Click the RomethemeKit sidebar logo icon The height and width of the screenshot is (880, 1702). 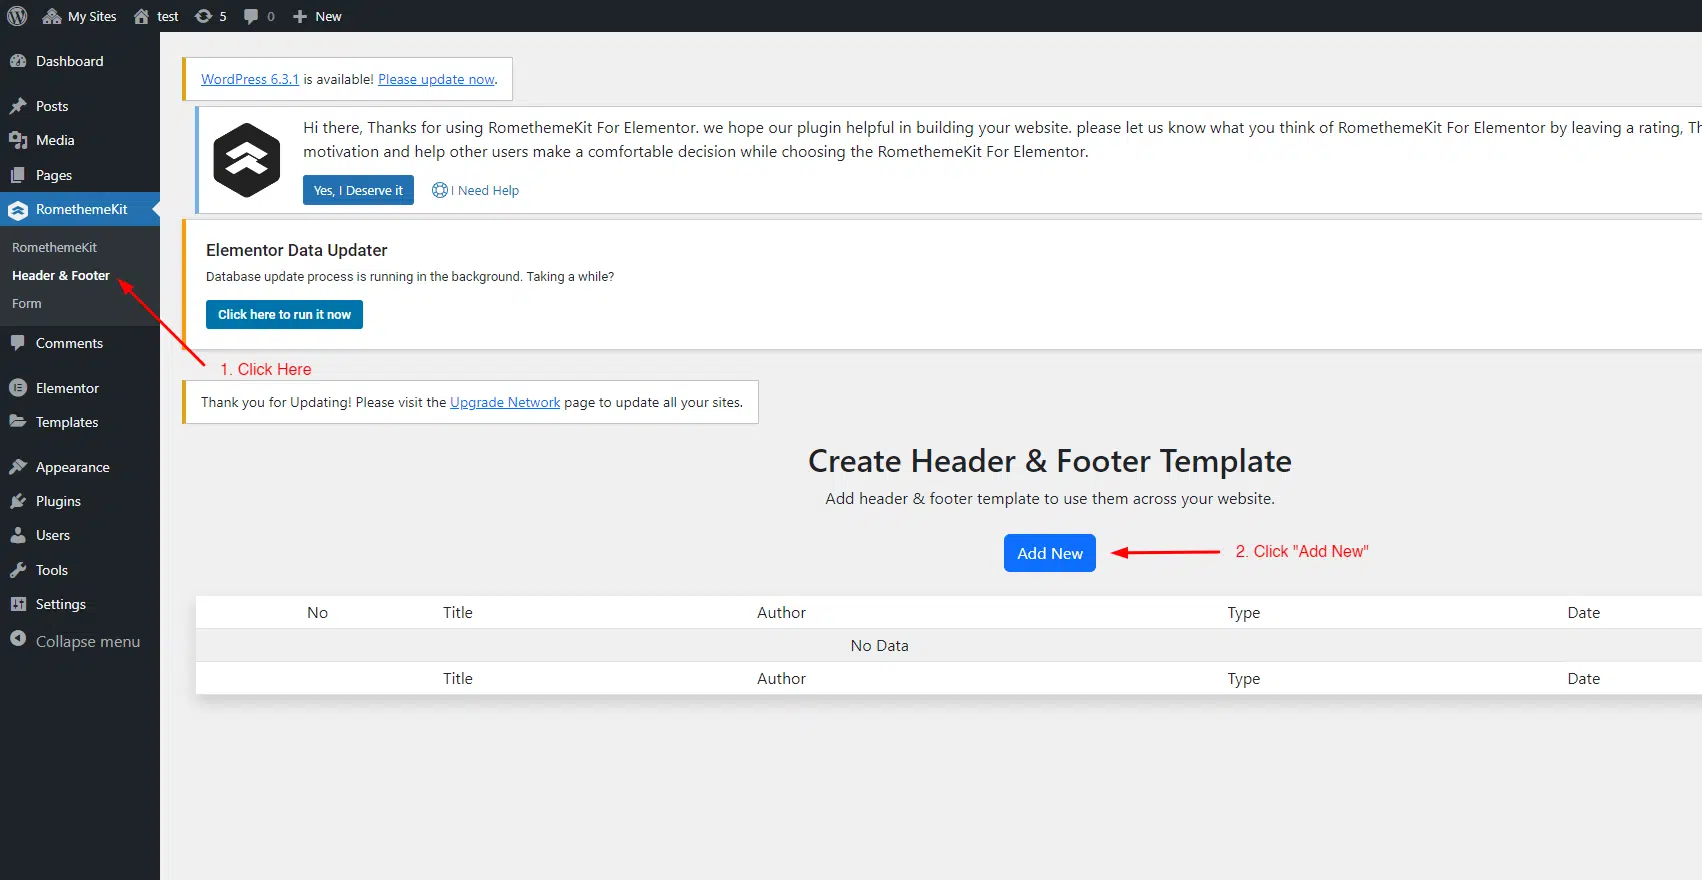[x=18, y=210]
